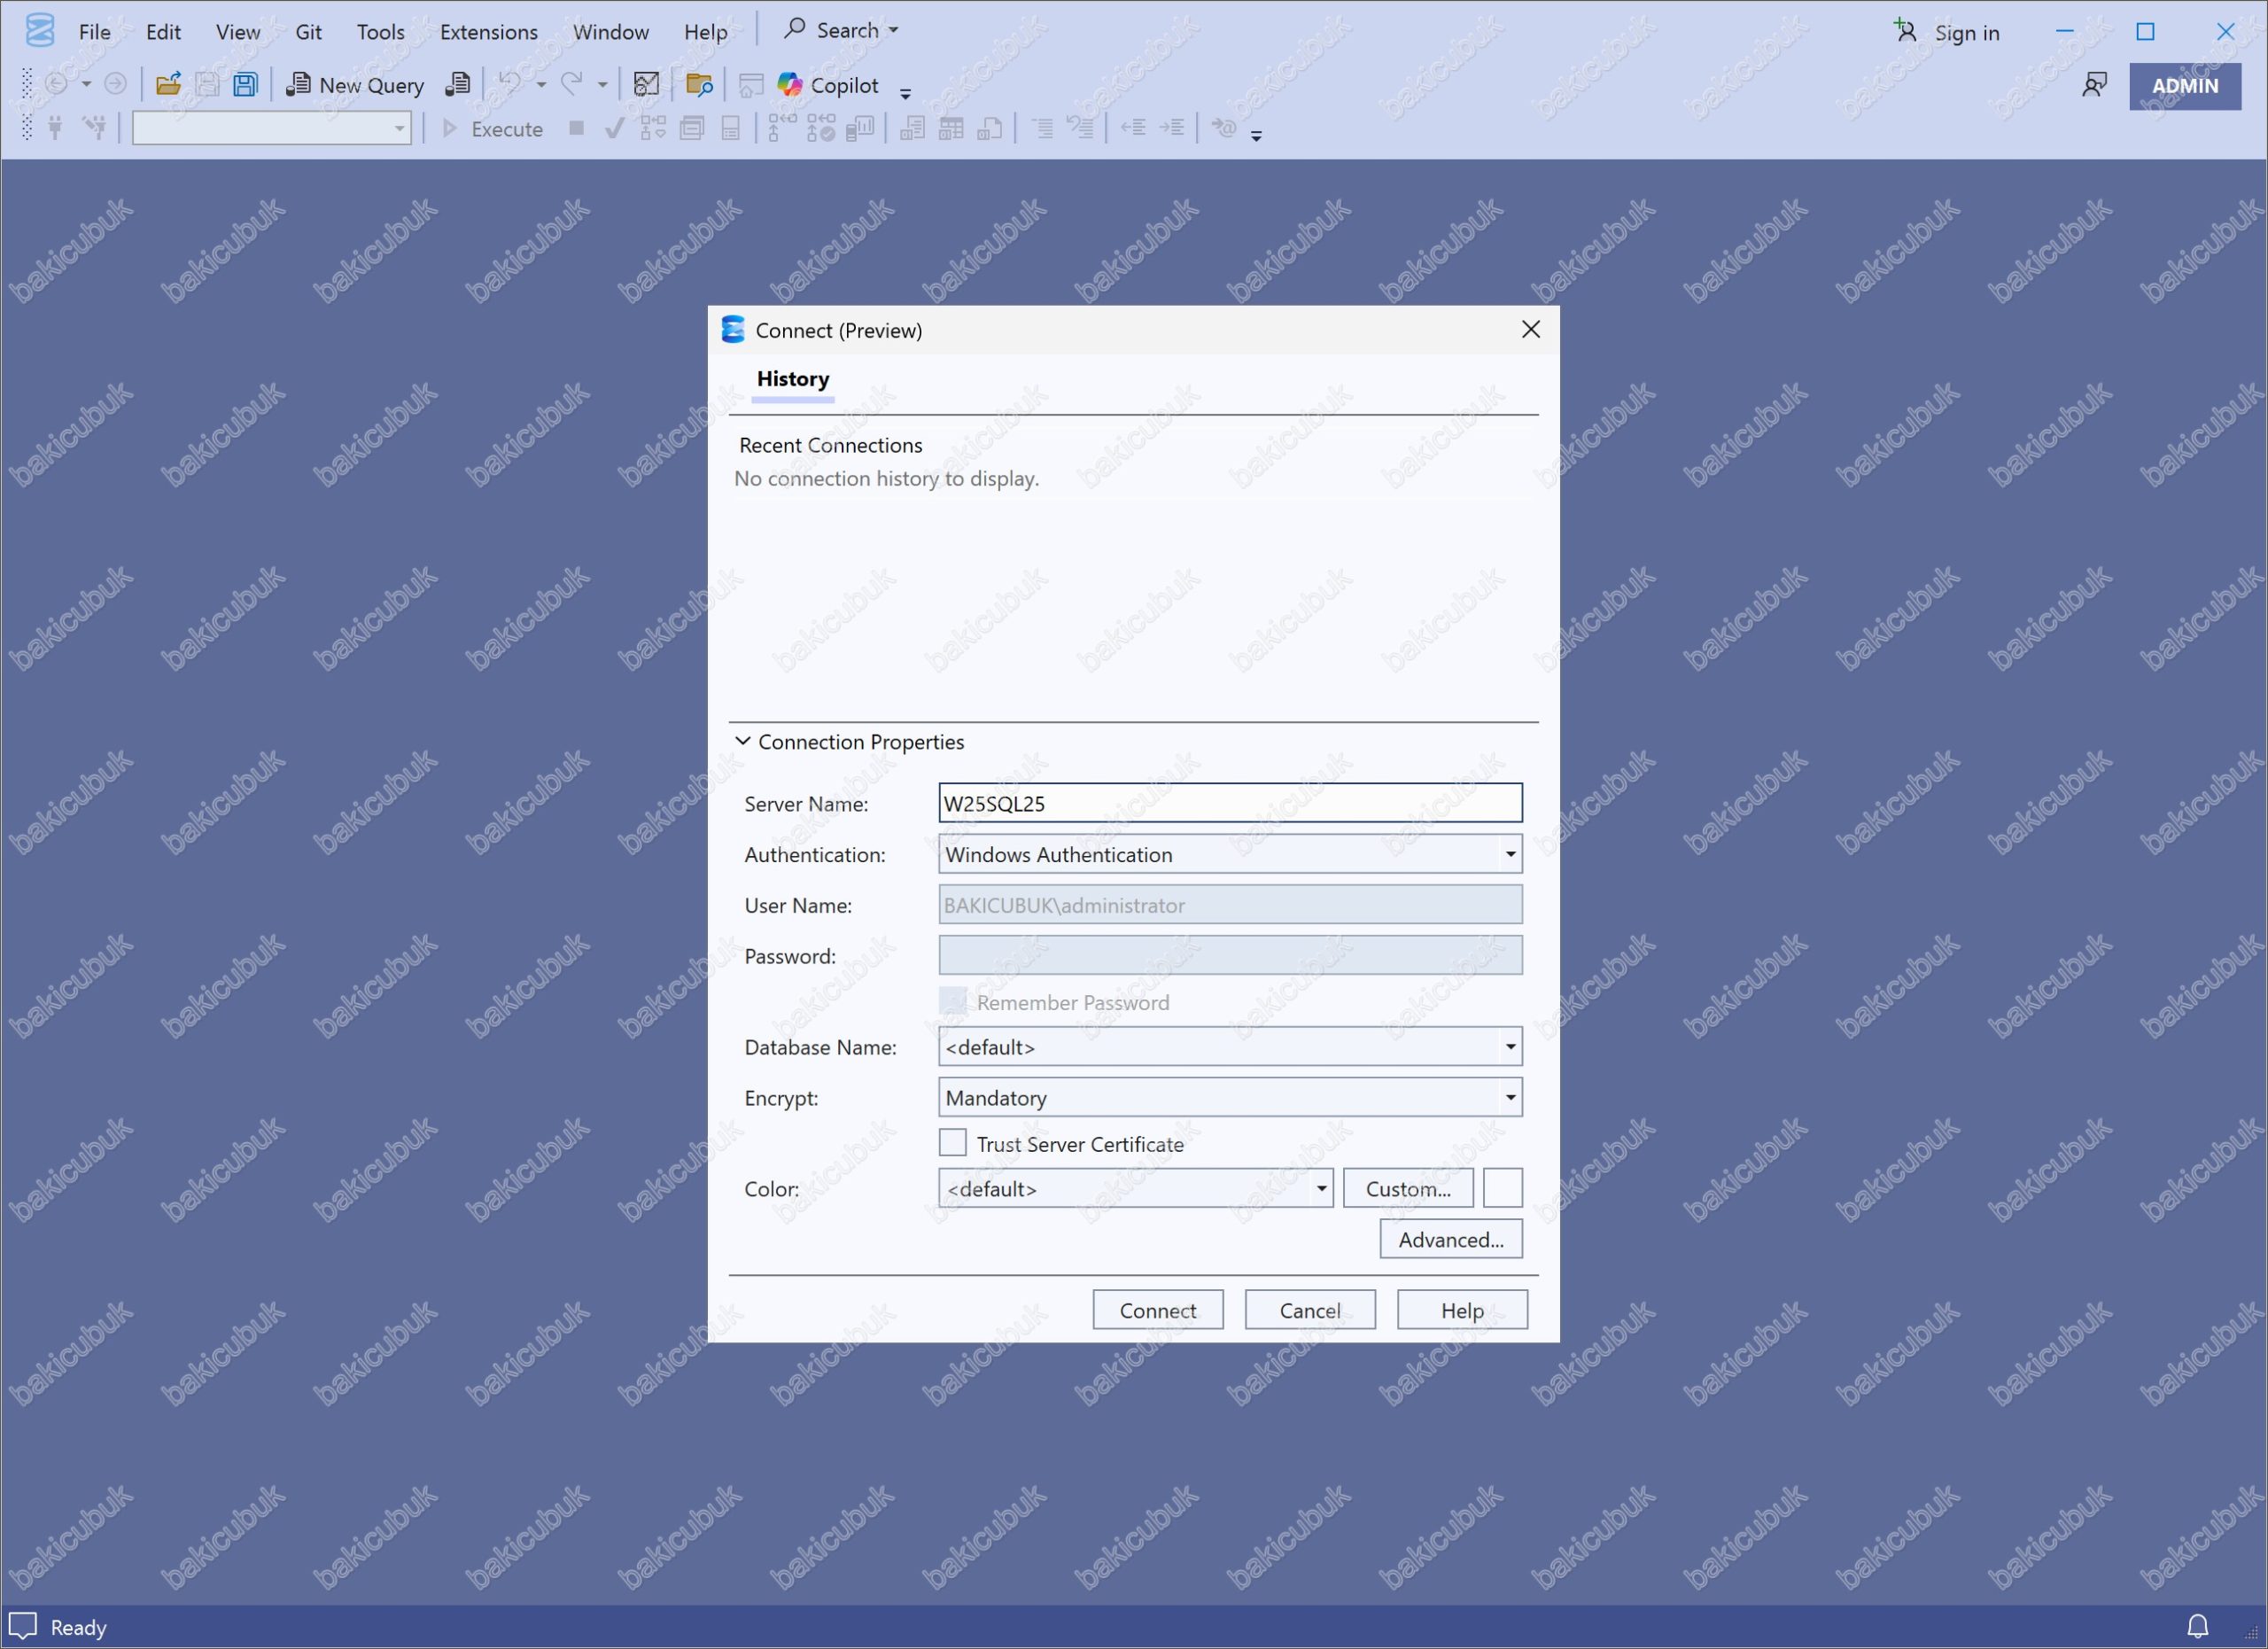
Task: Click the Send Feedback icon near ADMIN
Action: (2094, 85)
